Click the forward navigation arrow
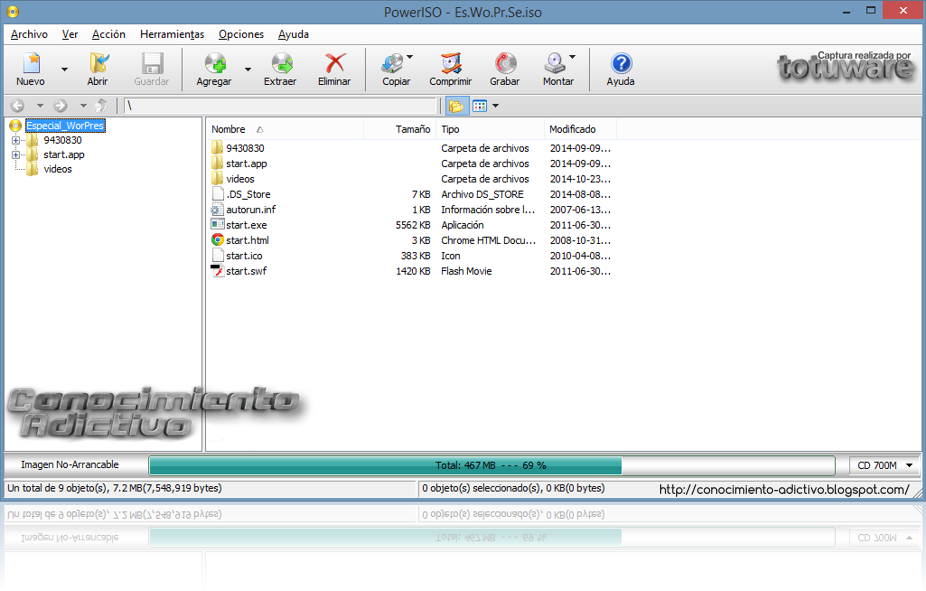926x591 pixels. pos(60,106)
